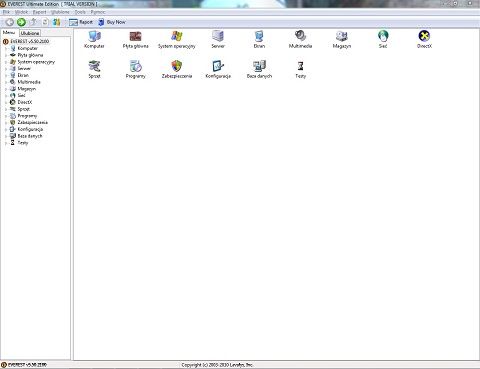Click the Refresh toolbar icon
This screenshot has height=369, width=480.
click(45, 22)
